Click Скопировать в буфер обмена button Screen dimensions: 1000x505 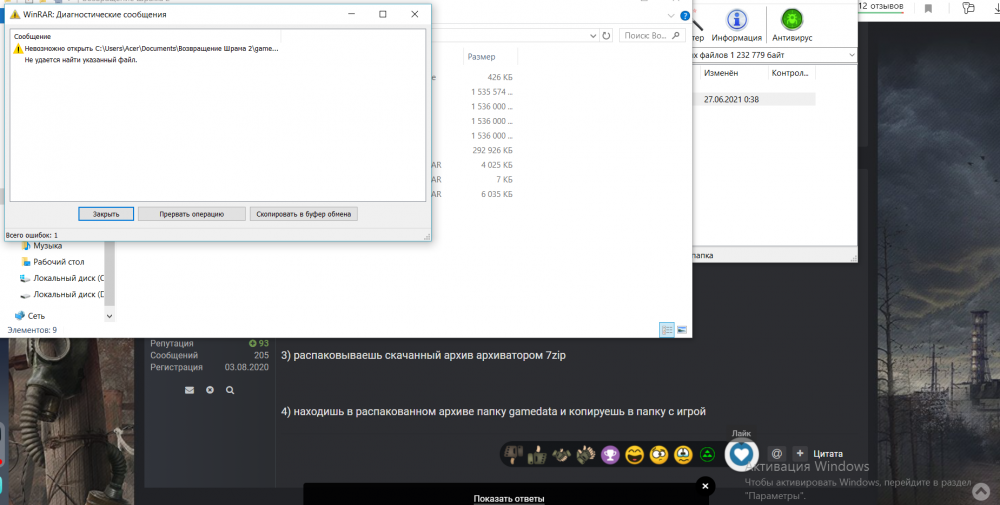tap(304, 214)
